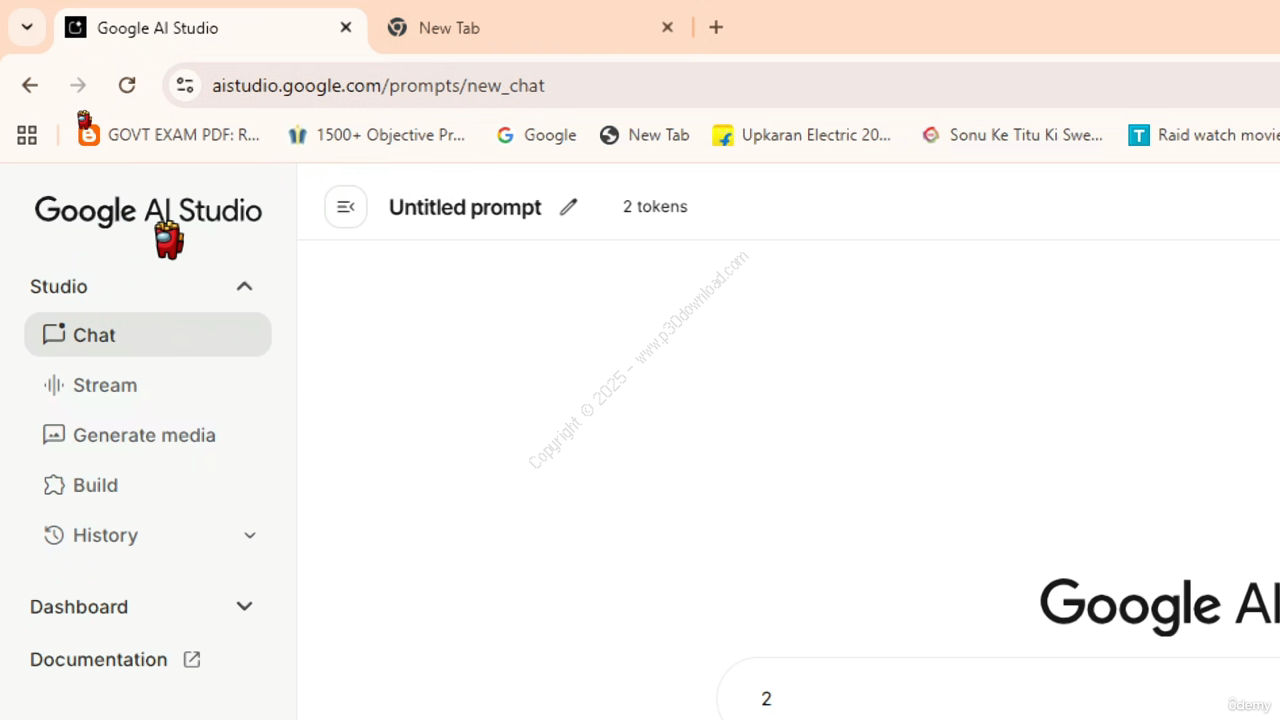The height and width of the screenshot is (720, 1280).
Task: Select Generate media in sidebar
Action: pyautogui.click(x=143, y=435)
